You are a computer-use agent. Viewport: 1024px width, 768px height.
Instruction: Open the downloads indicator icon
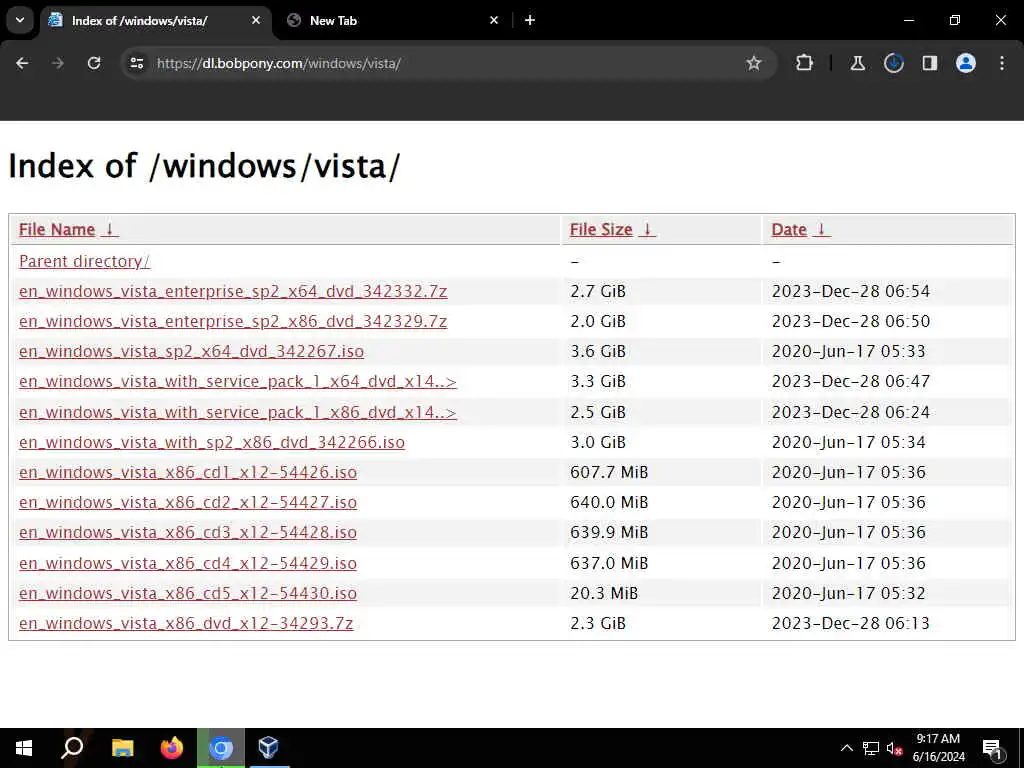[893, 63]
